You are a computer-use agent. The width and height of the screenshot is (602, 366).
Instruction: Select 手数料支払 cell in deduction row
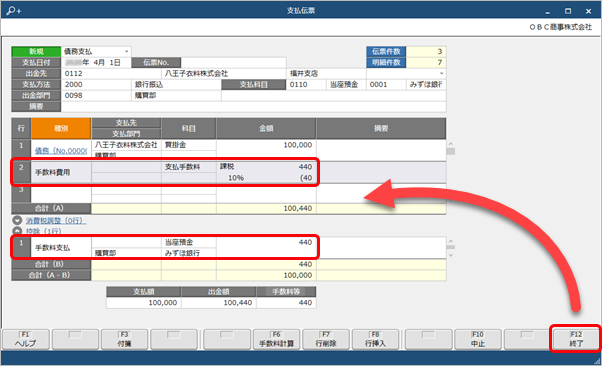[x=61, y=248]
